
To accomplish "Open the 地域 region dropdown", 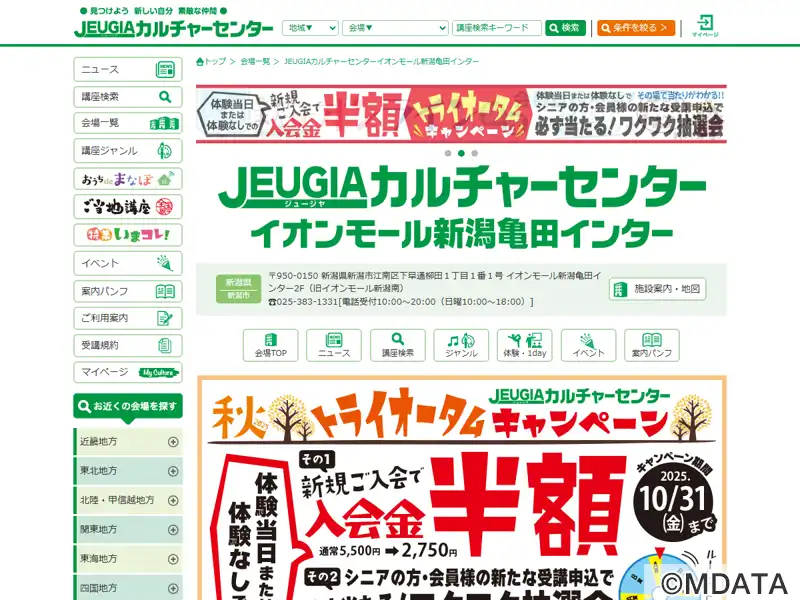I will pos(310,28).
